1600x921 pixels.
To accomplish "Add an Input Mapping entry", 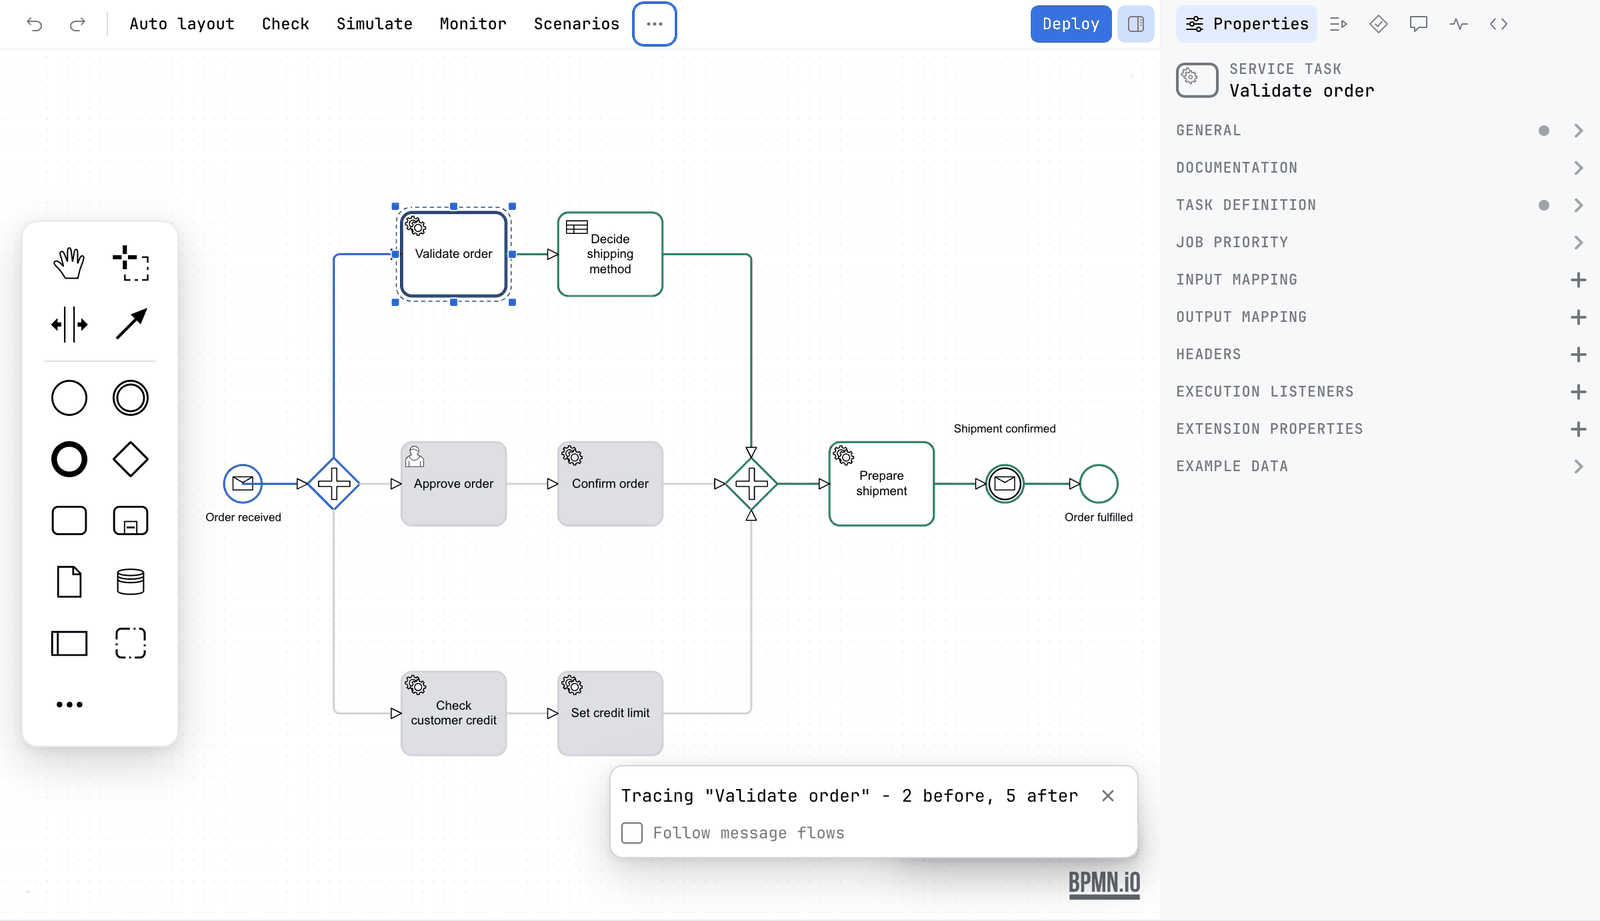I will 1578,280.
